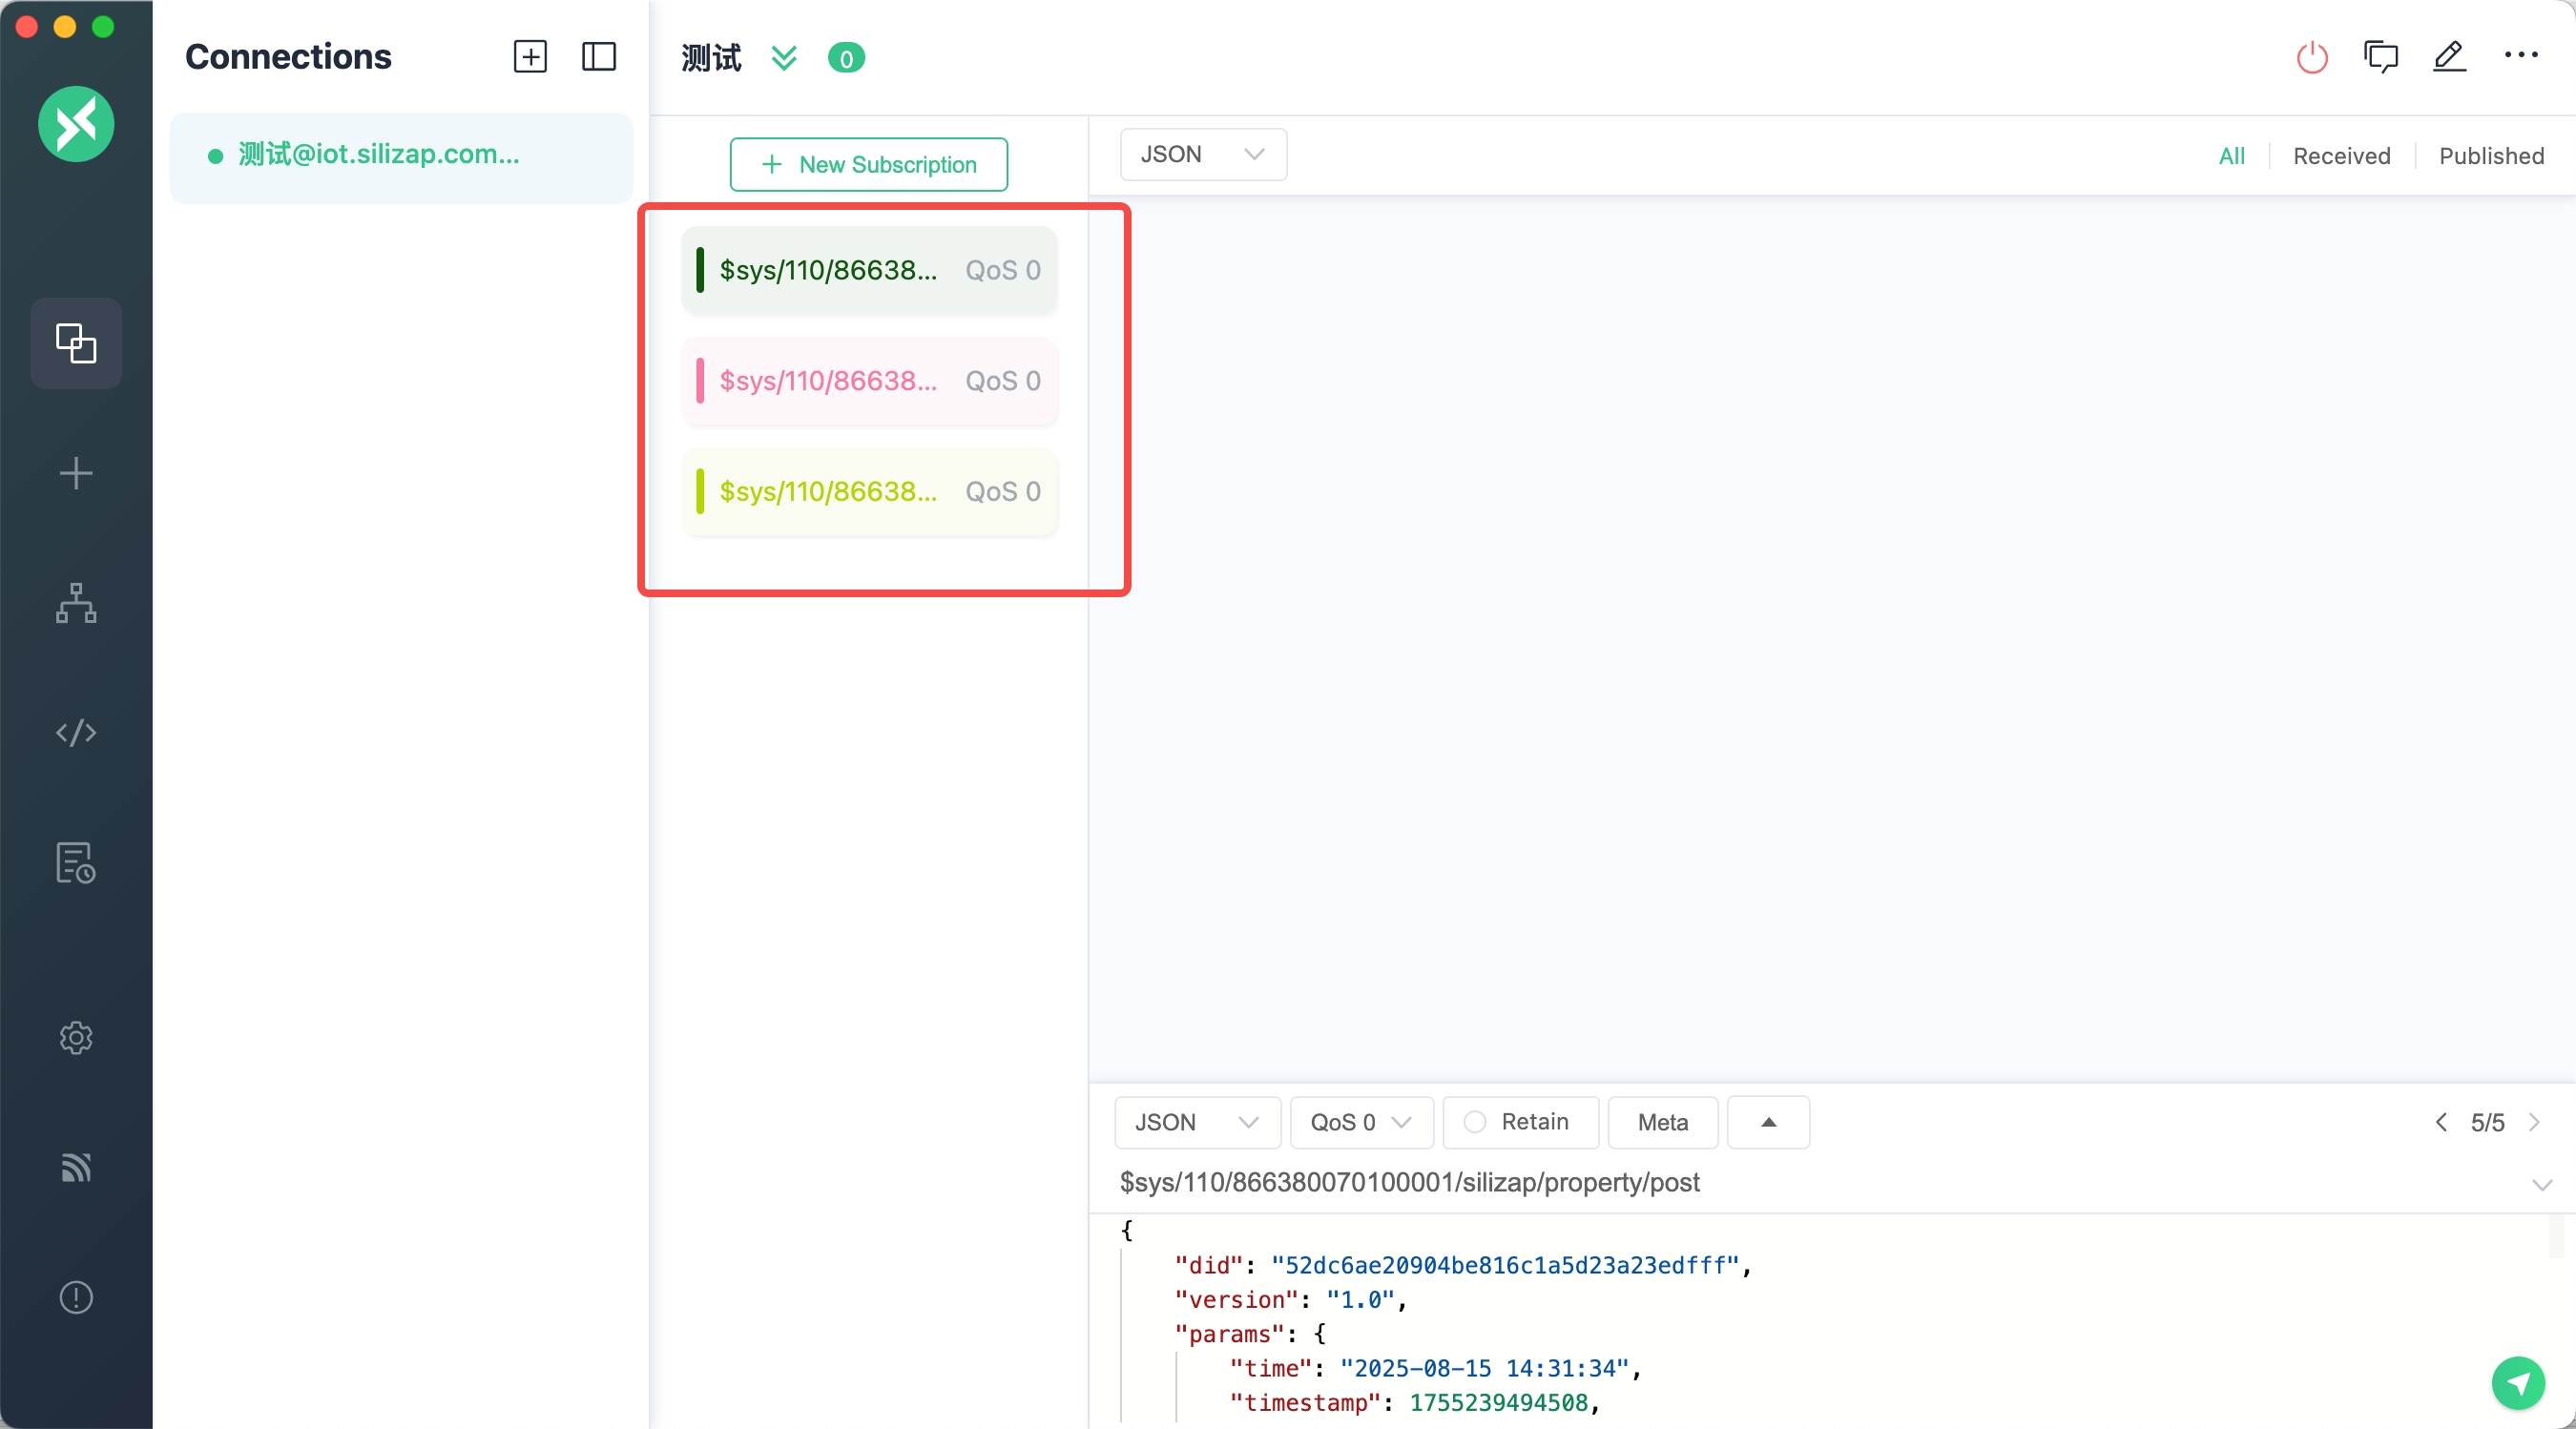Switch to the Published messages tab
The image size is (2576, 1429).
2490,156
